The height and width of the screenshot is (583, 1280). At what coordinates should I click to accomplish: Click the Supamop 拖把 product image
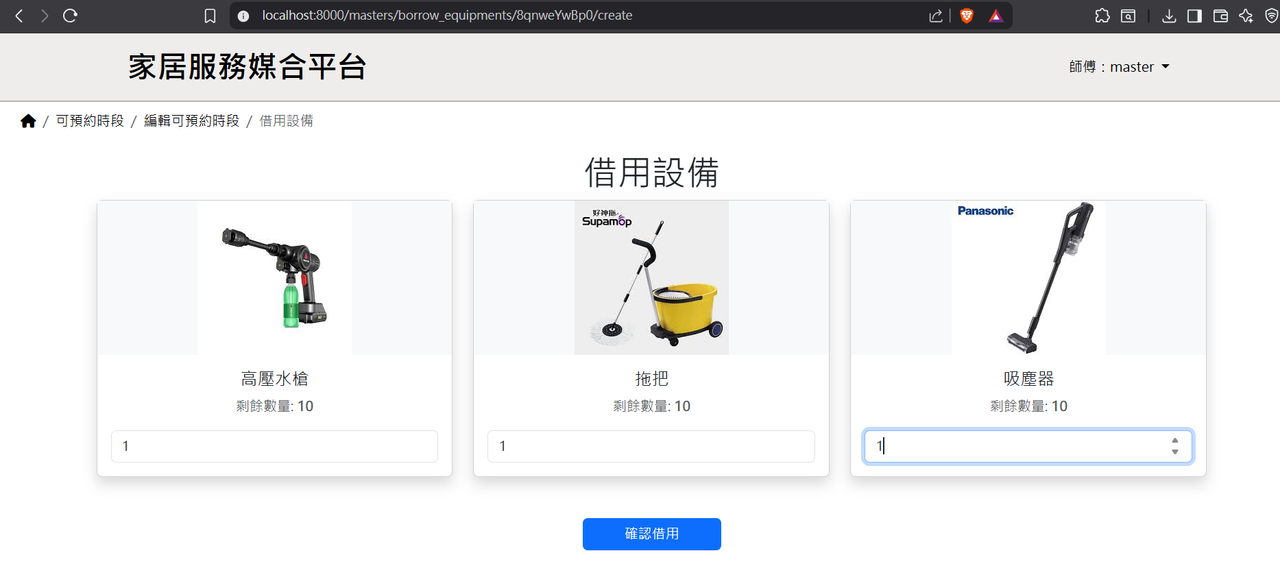651,278
